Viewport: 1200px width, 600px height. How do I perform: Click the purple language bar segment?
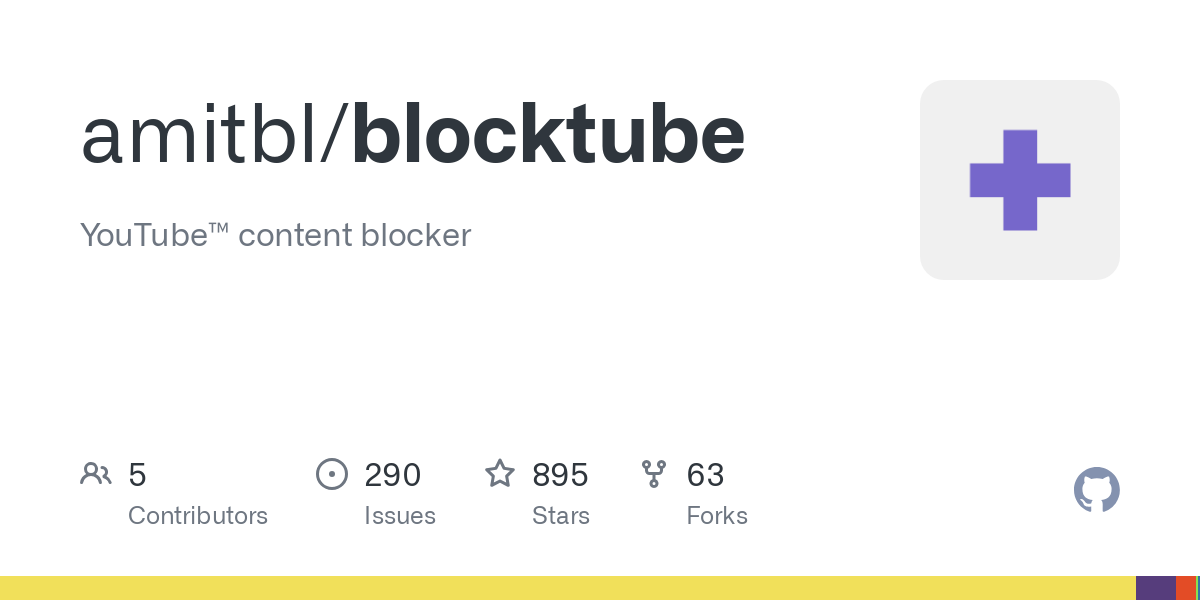point(1156,588)
